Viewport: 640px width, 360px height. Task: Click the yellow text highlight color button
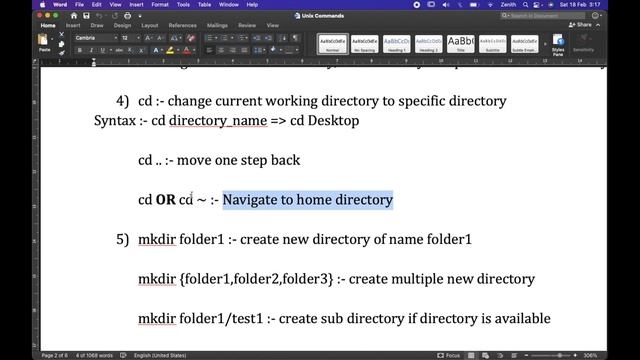click(170, 50)
